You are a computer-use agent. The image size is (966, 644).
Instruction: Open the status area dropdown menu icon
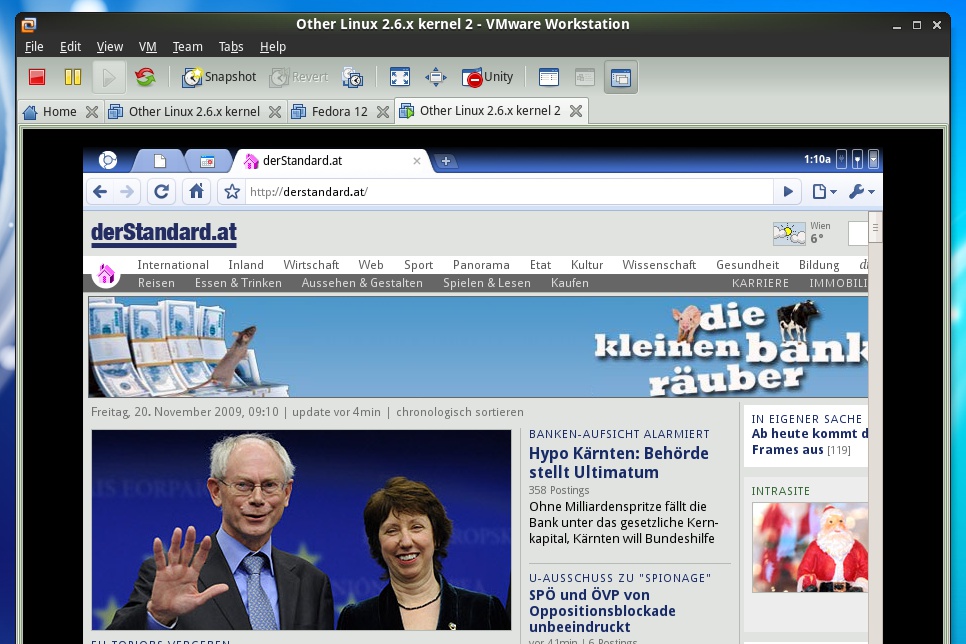pos(874,160)
